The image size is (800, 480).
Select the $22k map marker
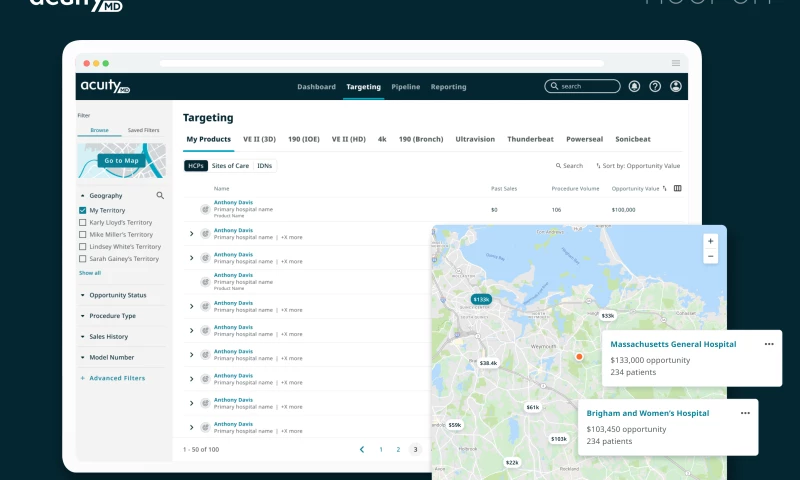tap(512, 463)
